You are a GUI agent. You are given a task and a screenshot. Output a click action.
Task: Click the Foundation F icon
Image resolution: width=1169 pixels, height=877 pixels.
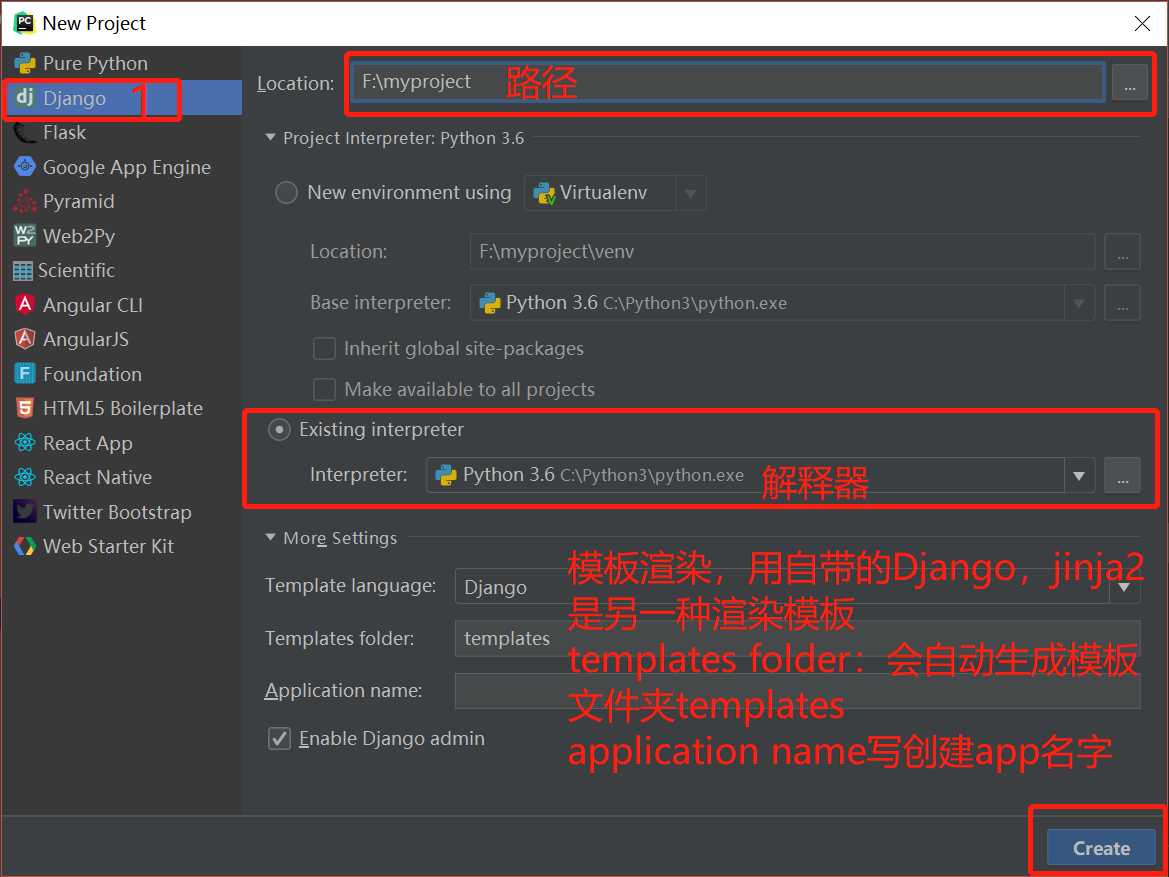25,374
